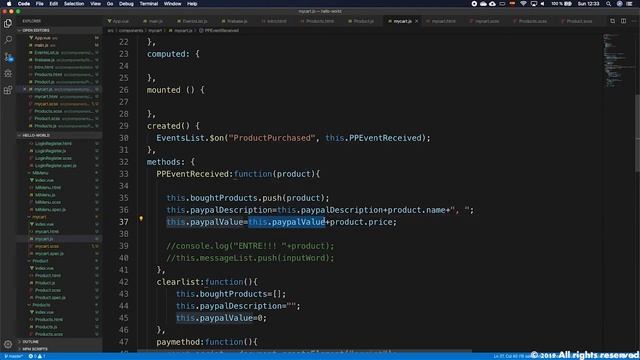Viewport: 640px width, 360px height.
Task: Open the View menu
Action: point(95,4)
